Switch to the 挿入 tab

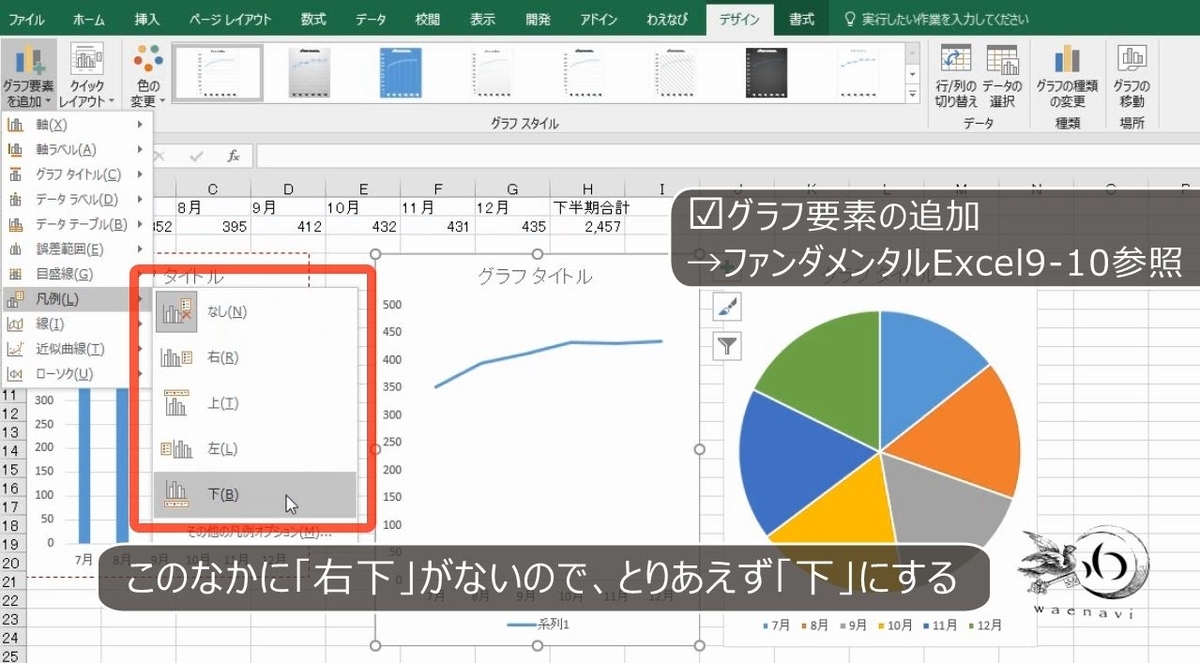pyautogui.click(x=146, y=19)
